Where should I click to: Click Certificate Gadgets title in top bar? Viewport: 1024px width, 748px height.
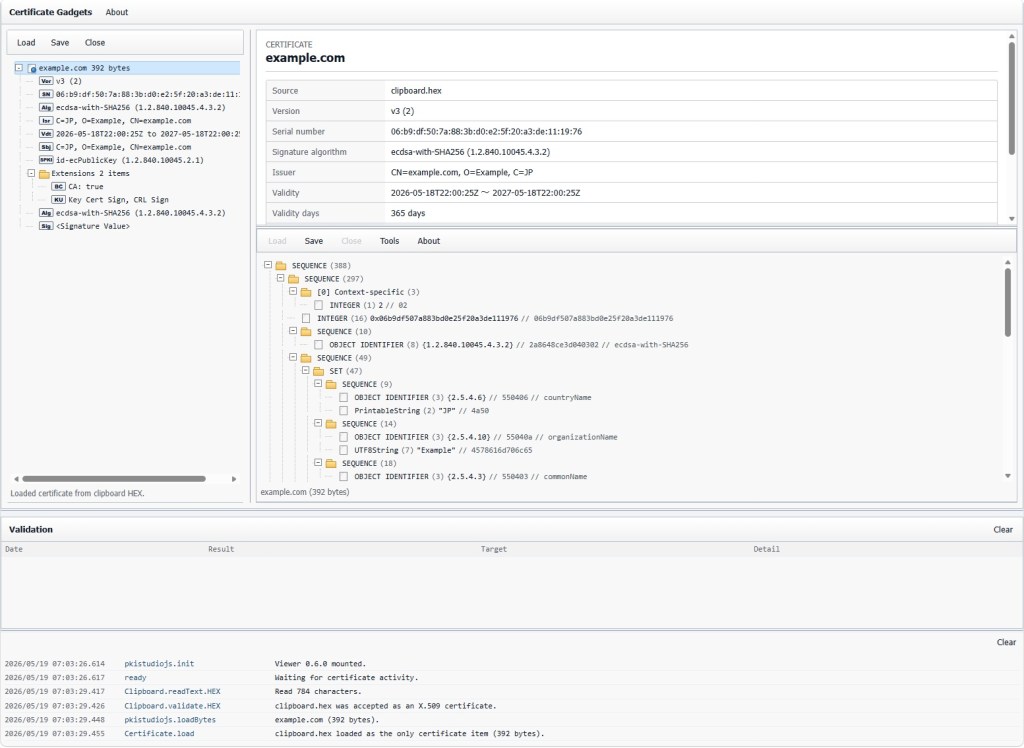click(x=50, y=12)
